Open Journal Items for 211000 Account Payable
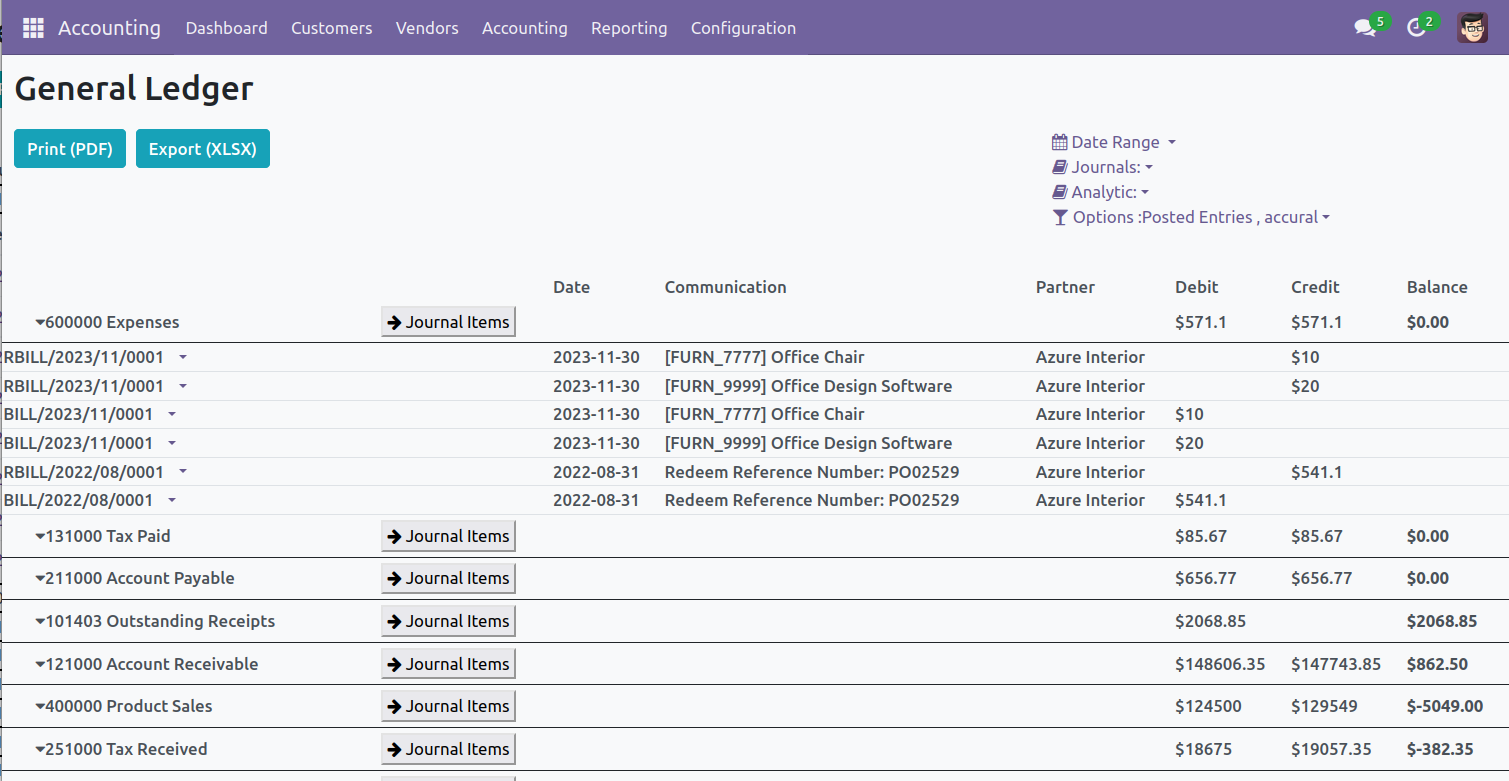This screenshot has height=781, width=1509. (x=448, y=578)
